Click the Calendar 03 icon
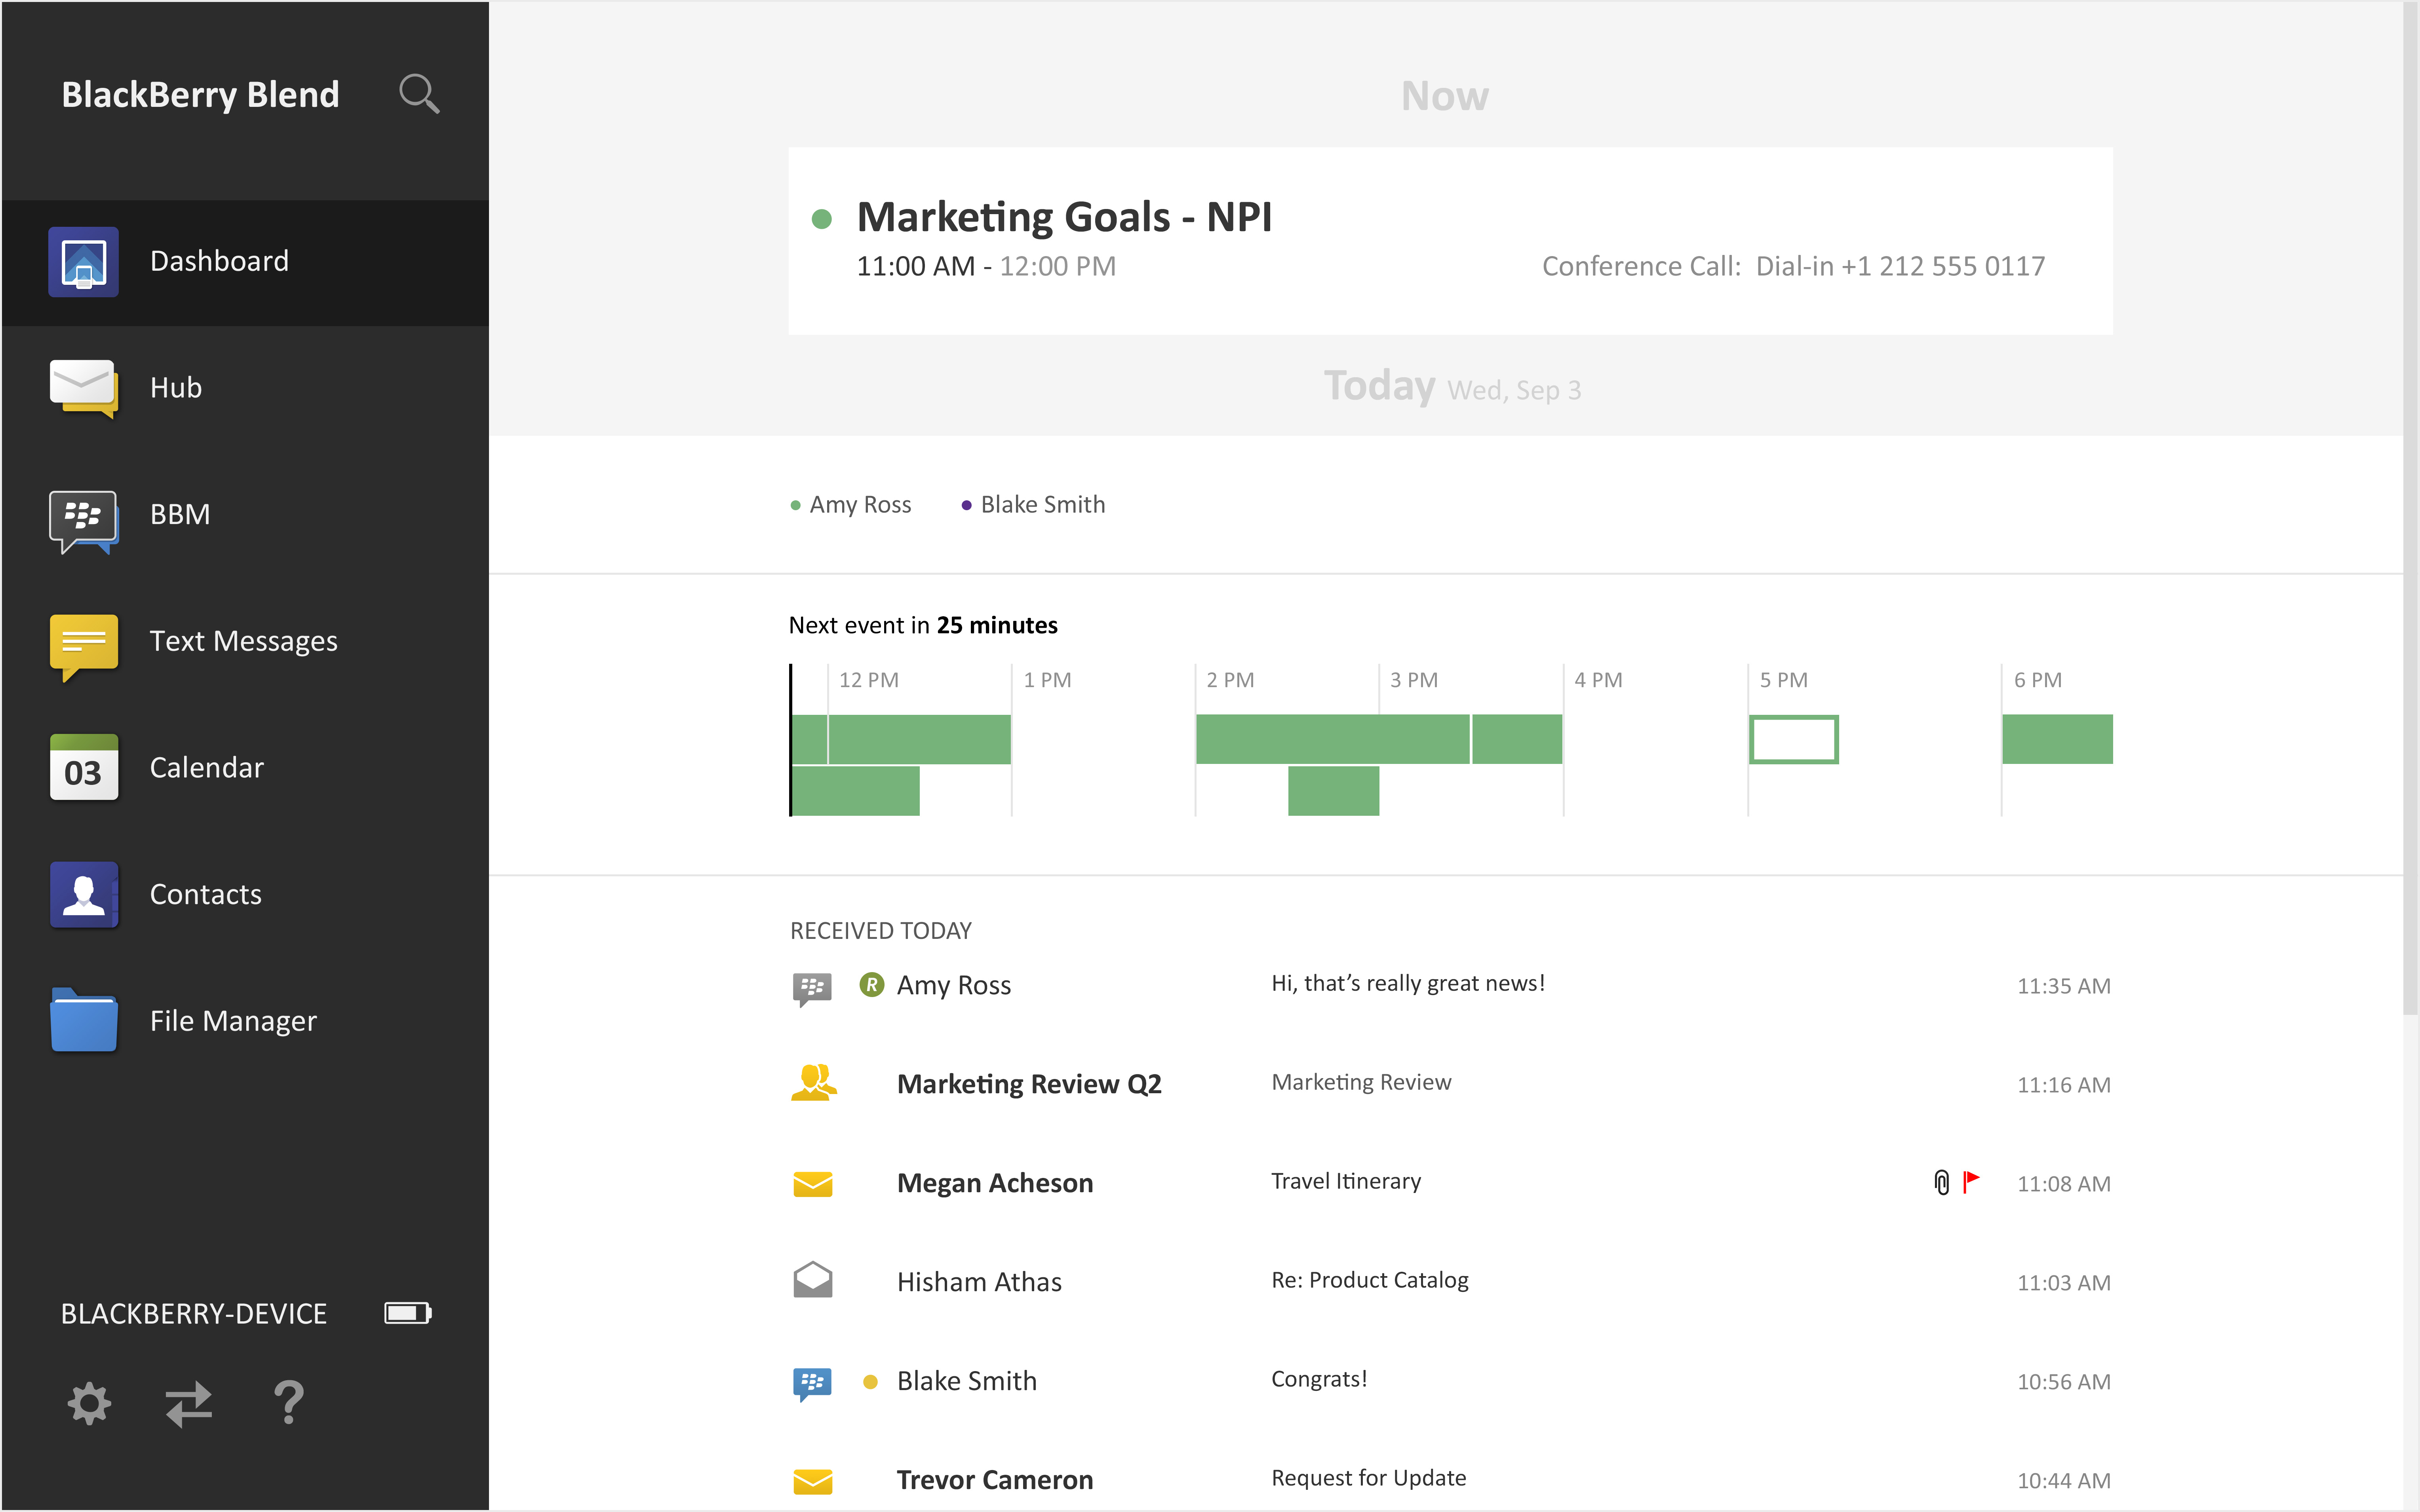2420x1512 pixels. [x=84, y=768]
